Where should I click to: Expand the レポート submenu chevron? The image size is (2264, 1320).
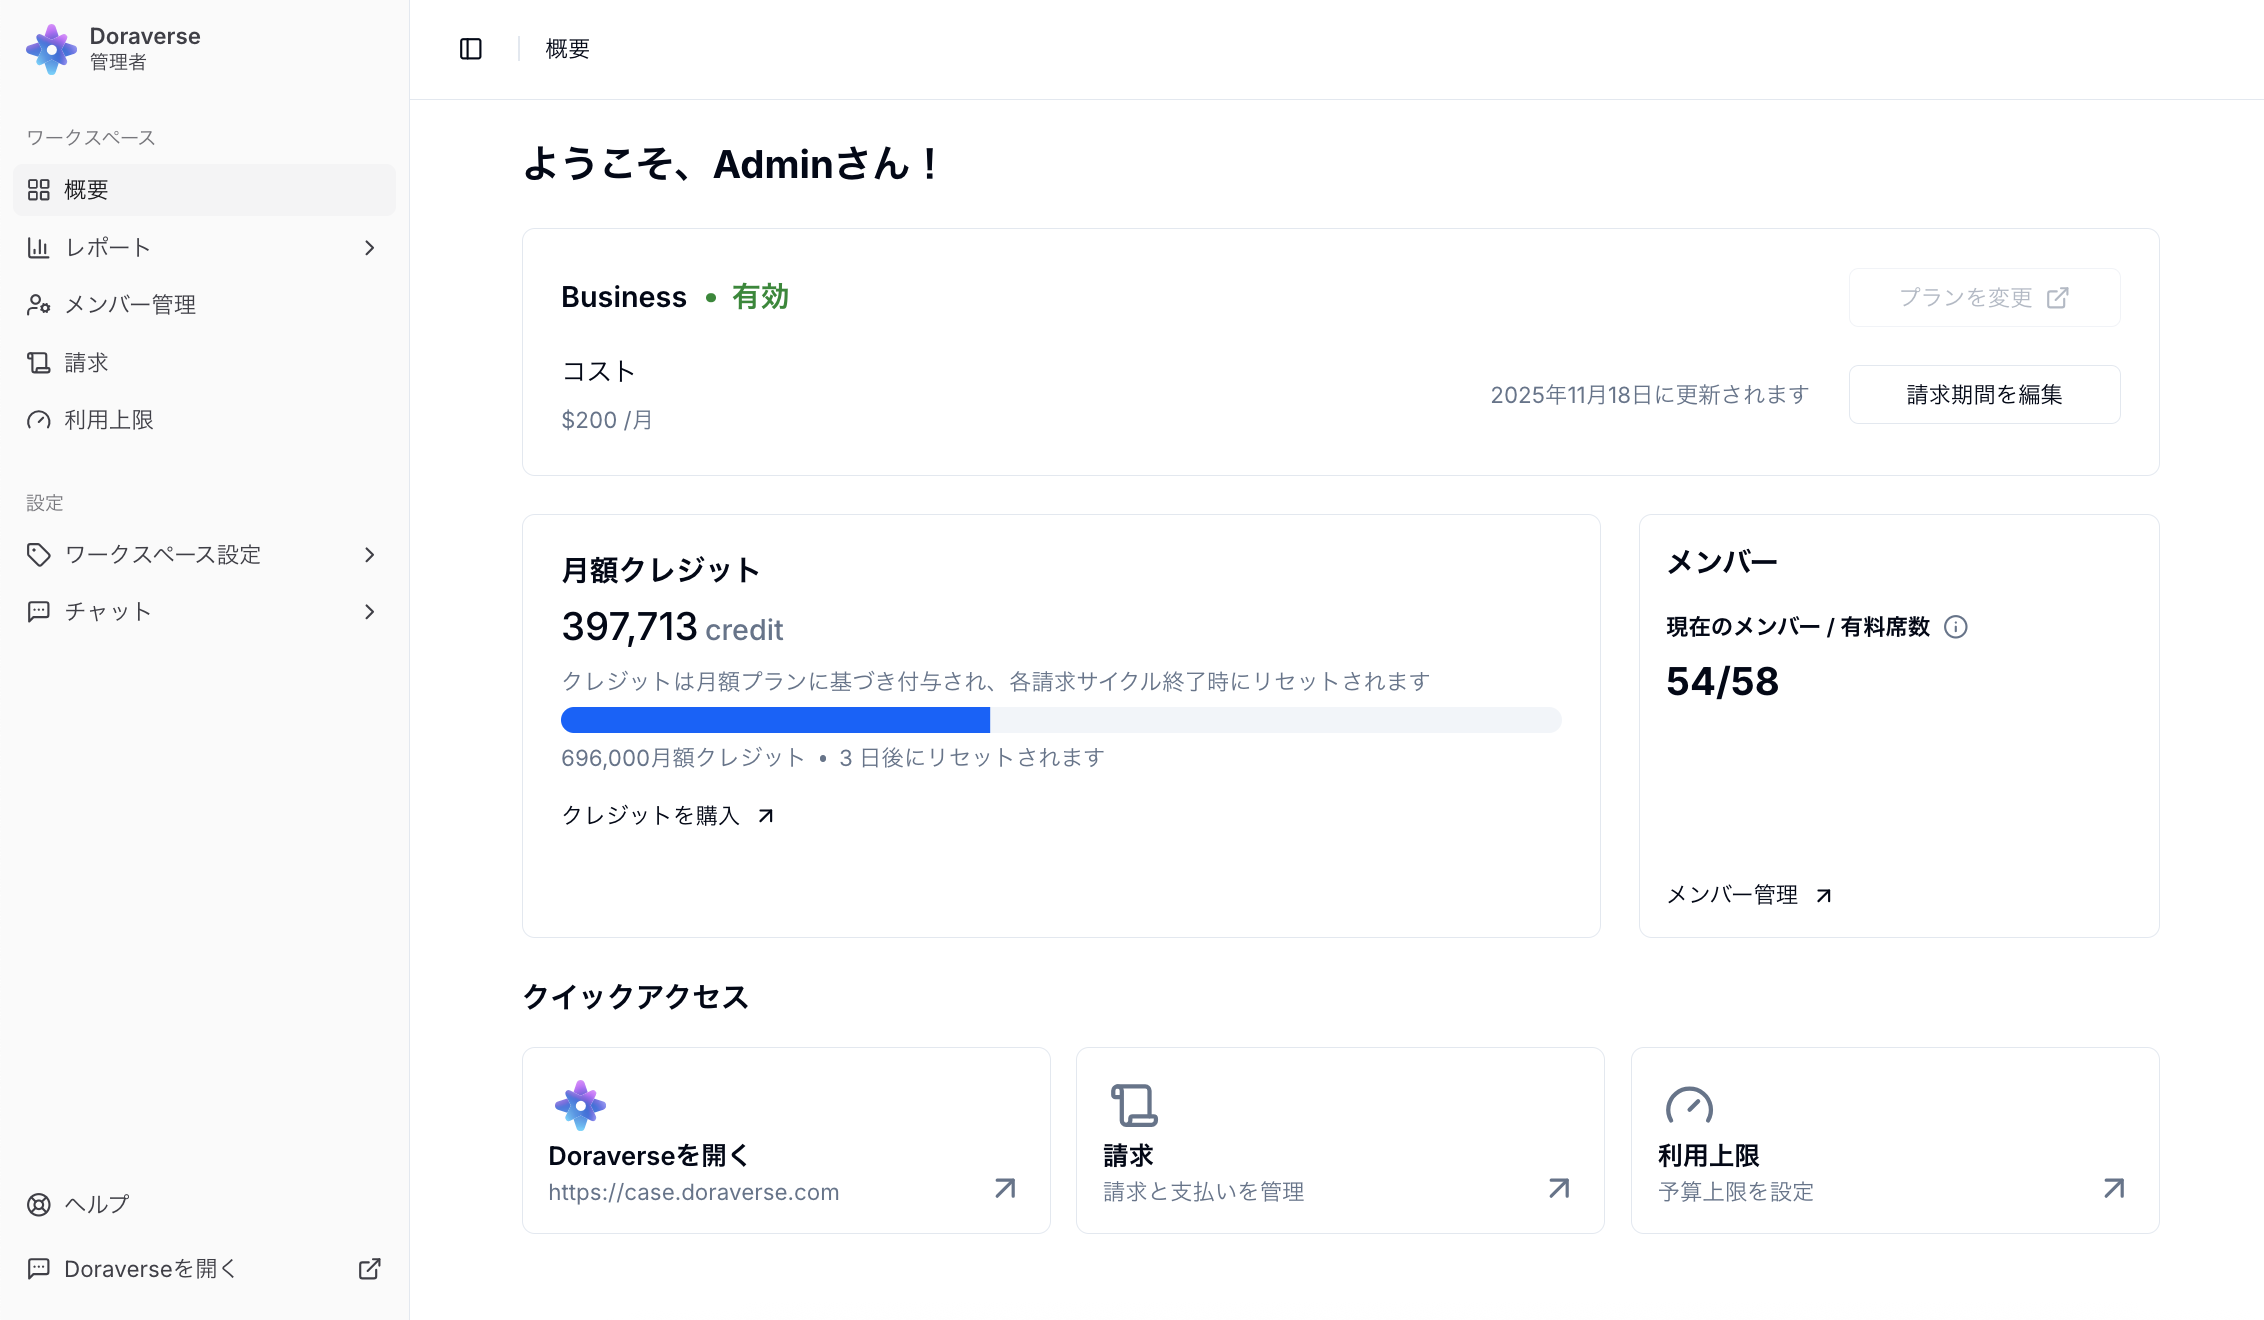click(x=369, y=248)
